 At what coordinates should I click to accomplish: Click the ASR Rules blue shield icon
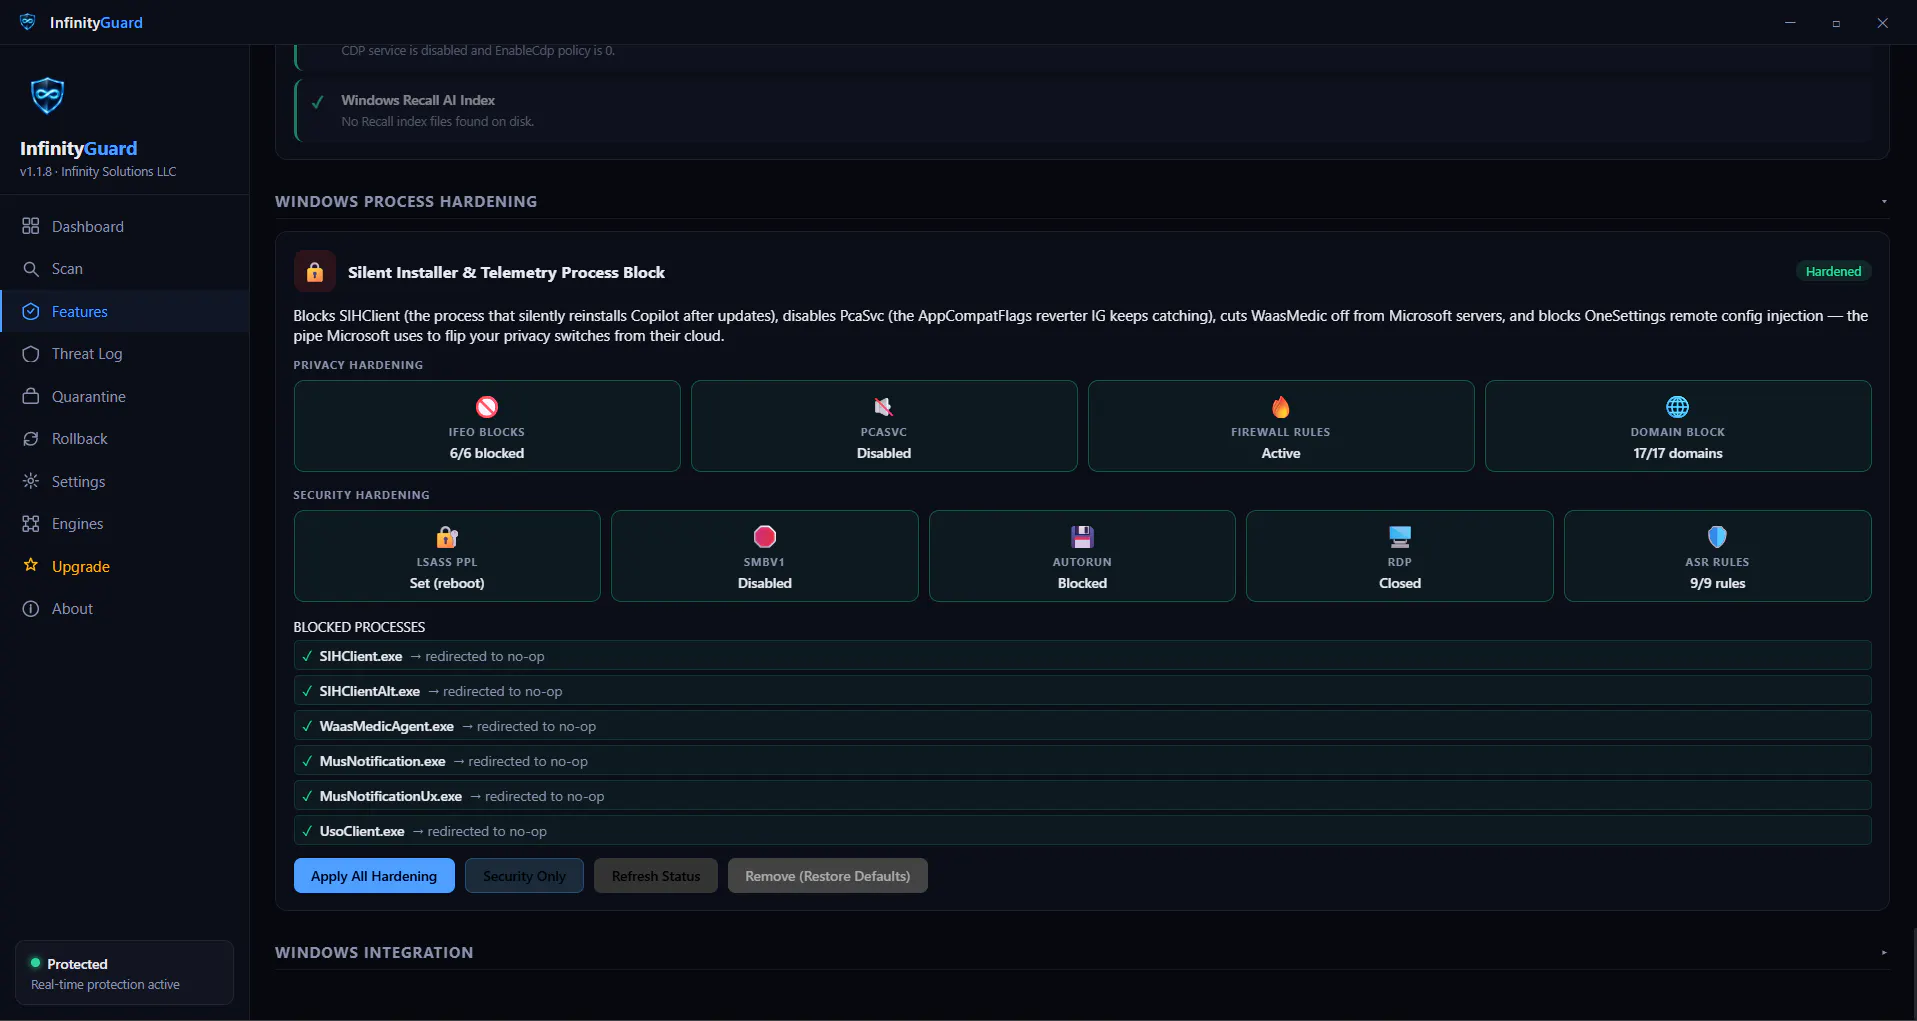pos(1718,537)
